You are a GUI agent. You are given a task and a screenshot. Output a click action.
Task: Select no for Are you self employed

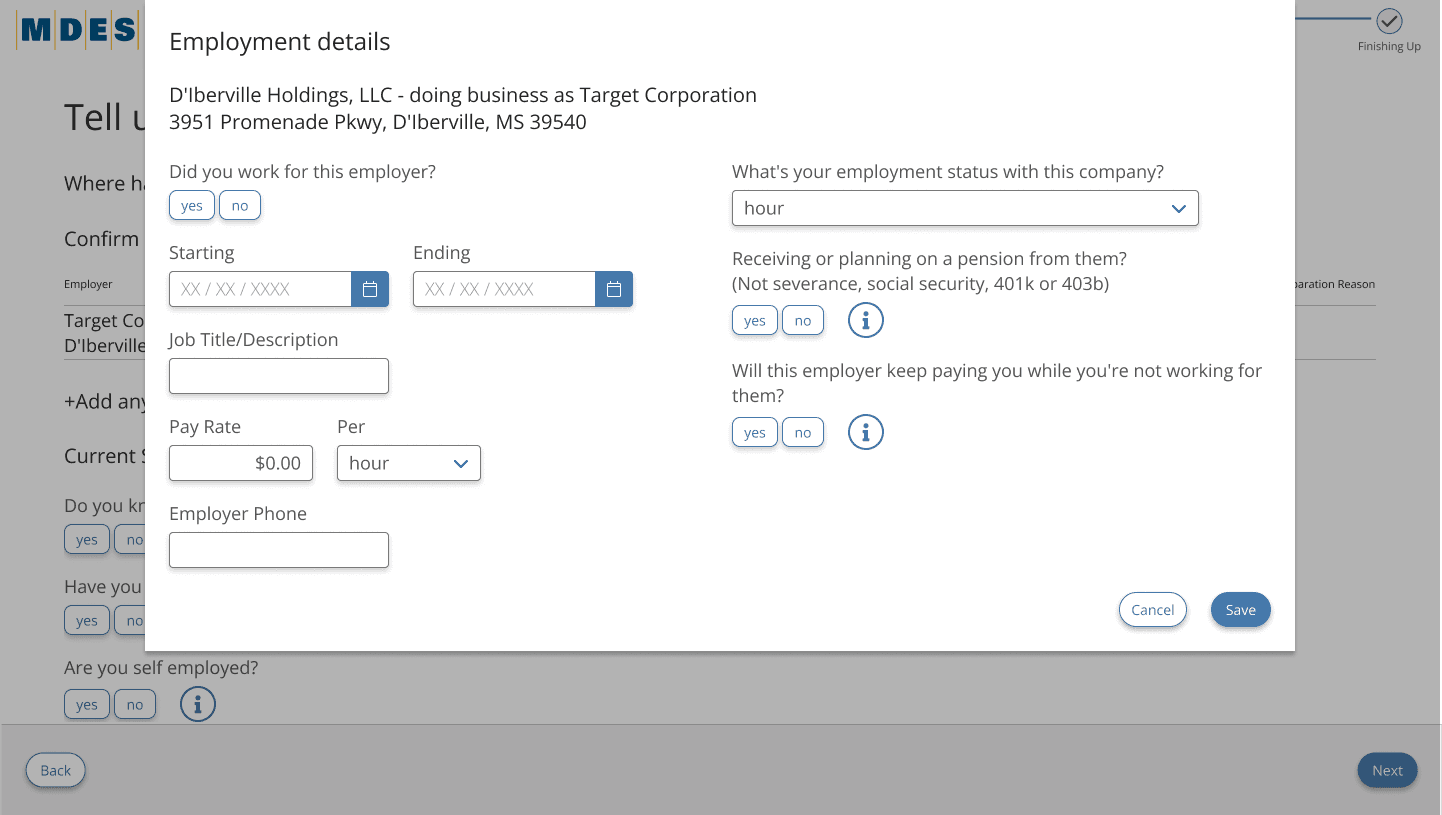tap(135, 705)
